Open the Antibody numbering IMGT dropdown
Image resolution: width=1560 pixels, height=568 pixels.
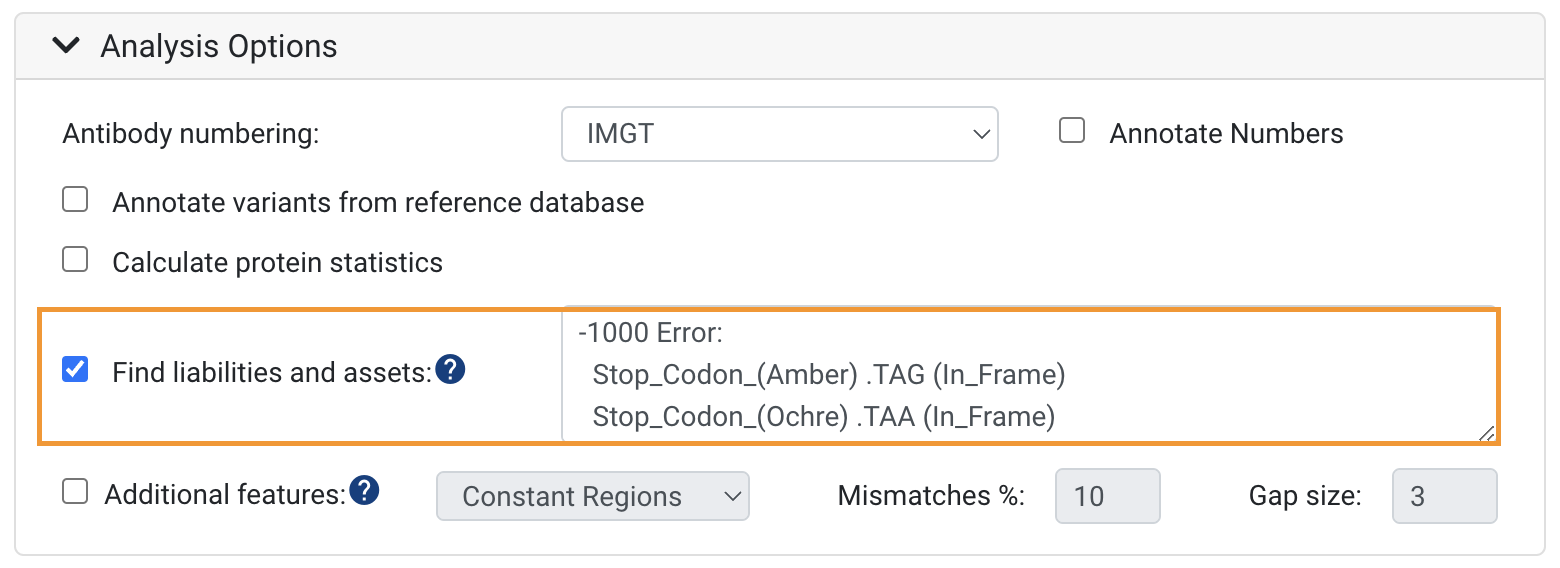[x=779, y=134]
